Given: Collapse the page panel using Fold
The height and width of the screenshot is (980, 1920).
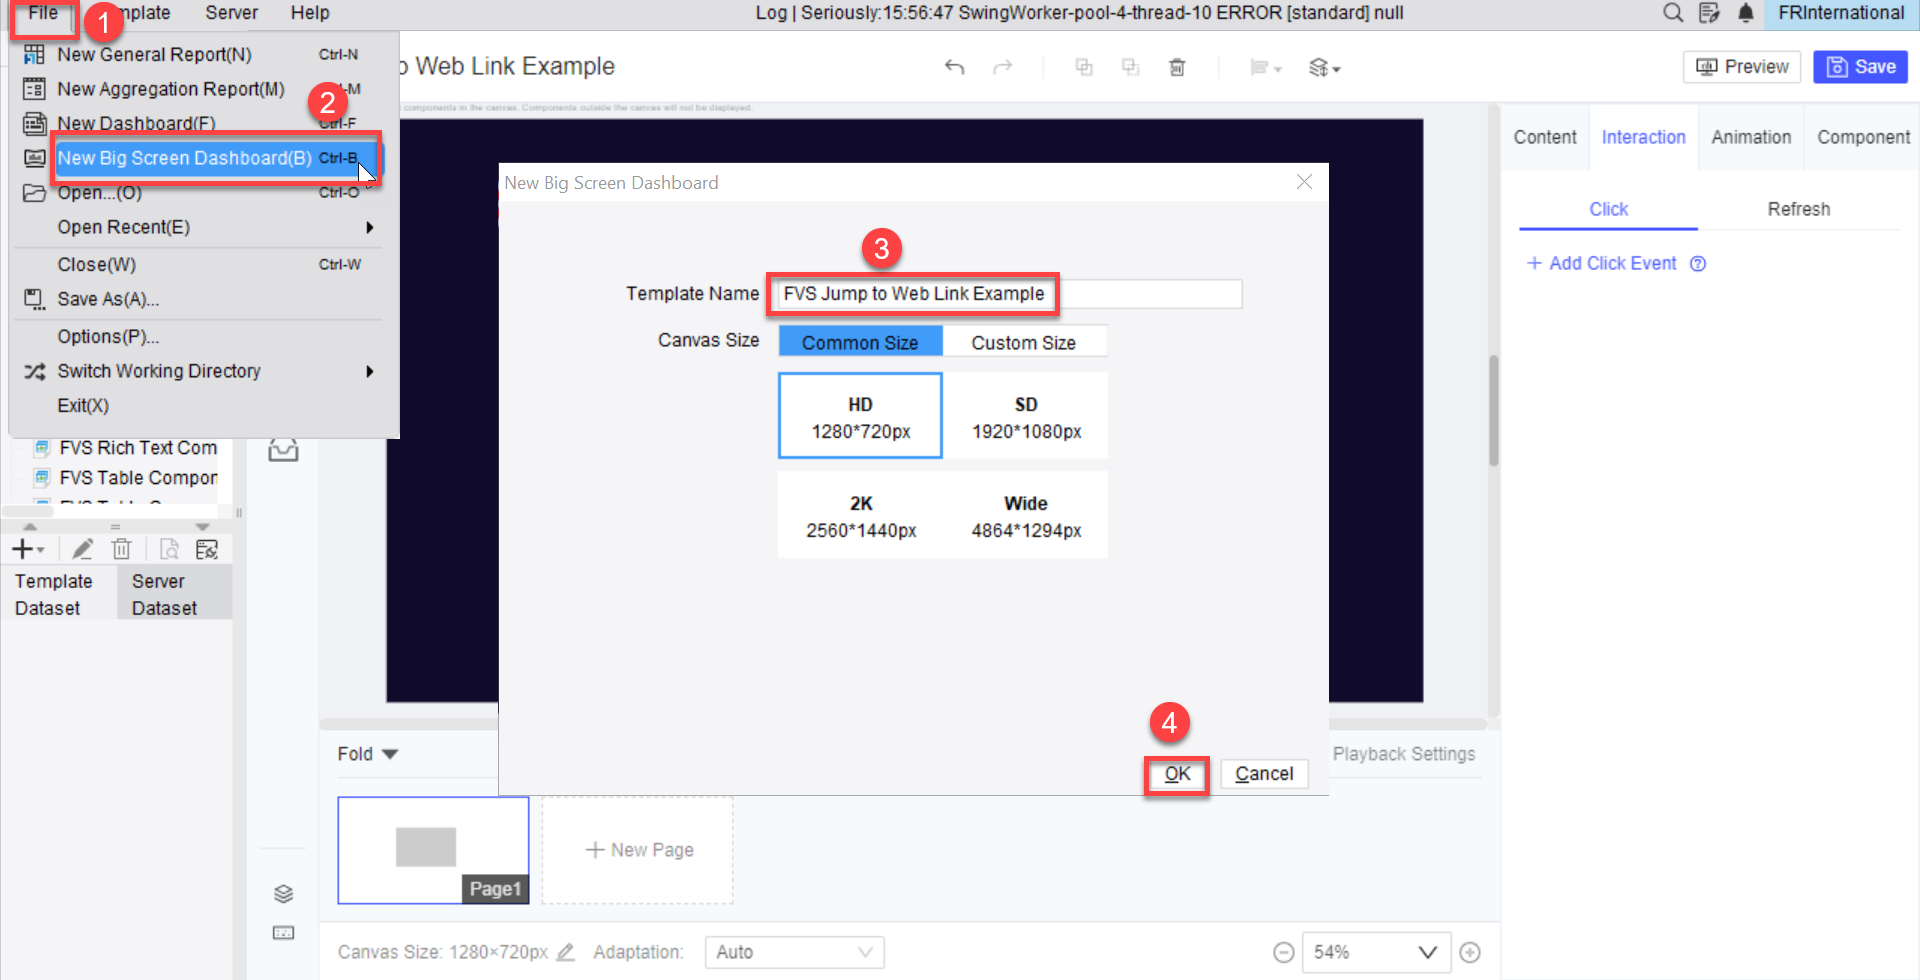Looking at the screenshot, I should 367,754.
